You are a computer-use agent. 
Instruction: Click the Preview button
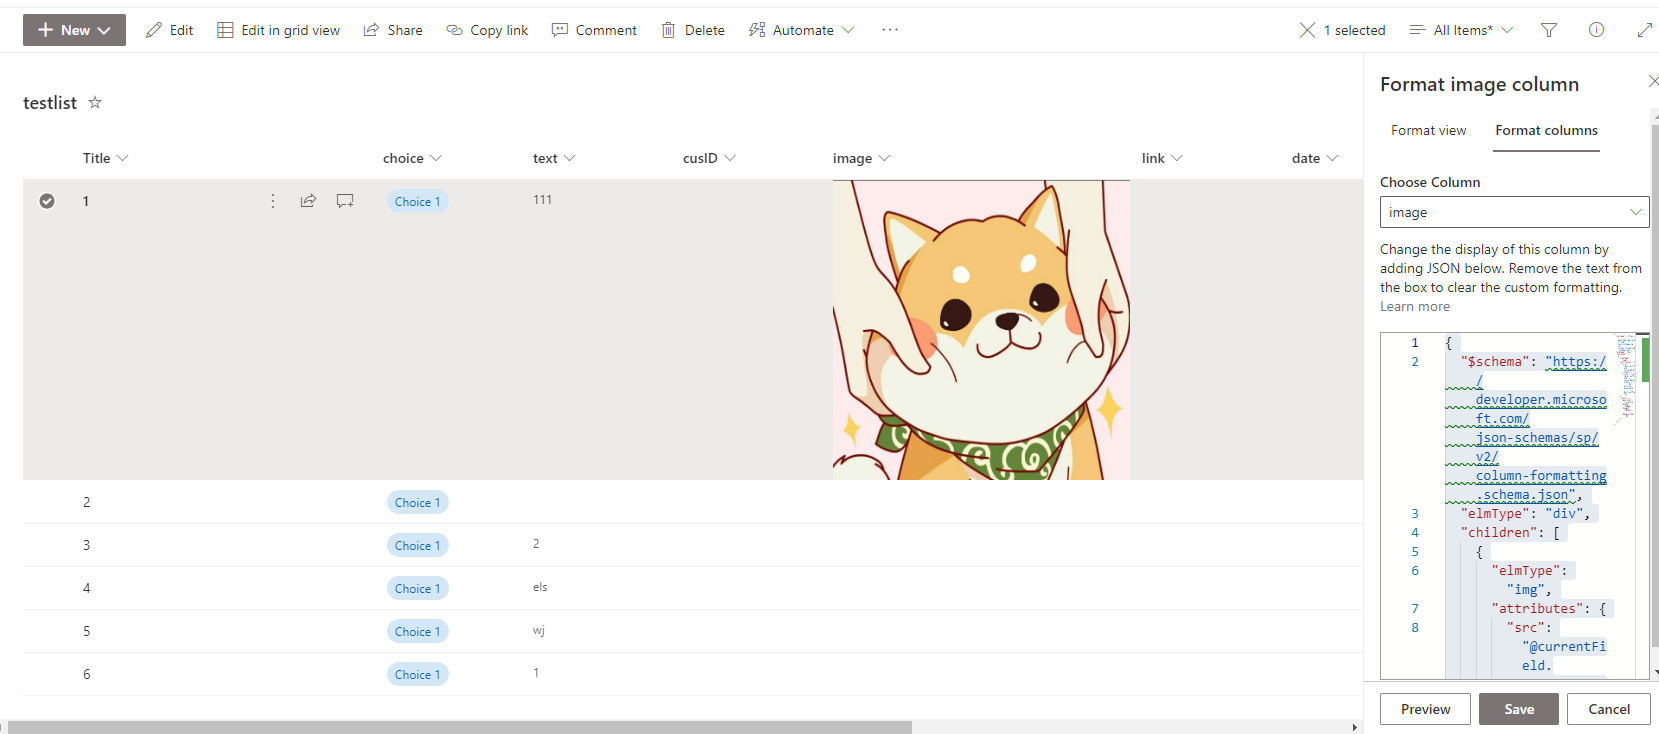pyautogui.click(x=1425, y=709)
